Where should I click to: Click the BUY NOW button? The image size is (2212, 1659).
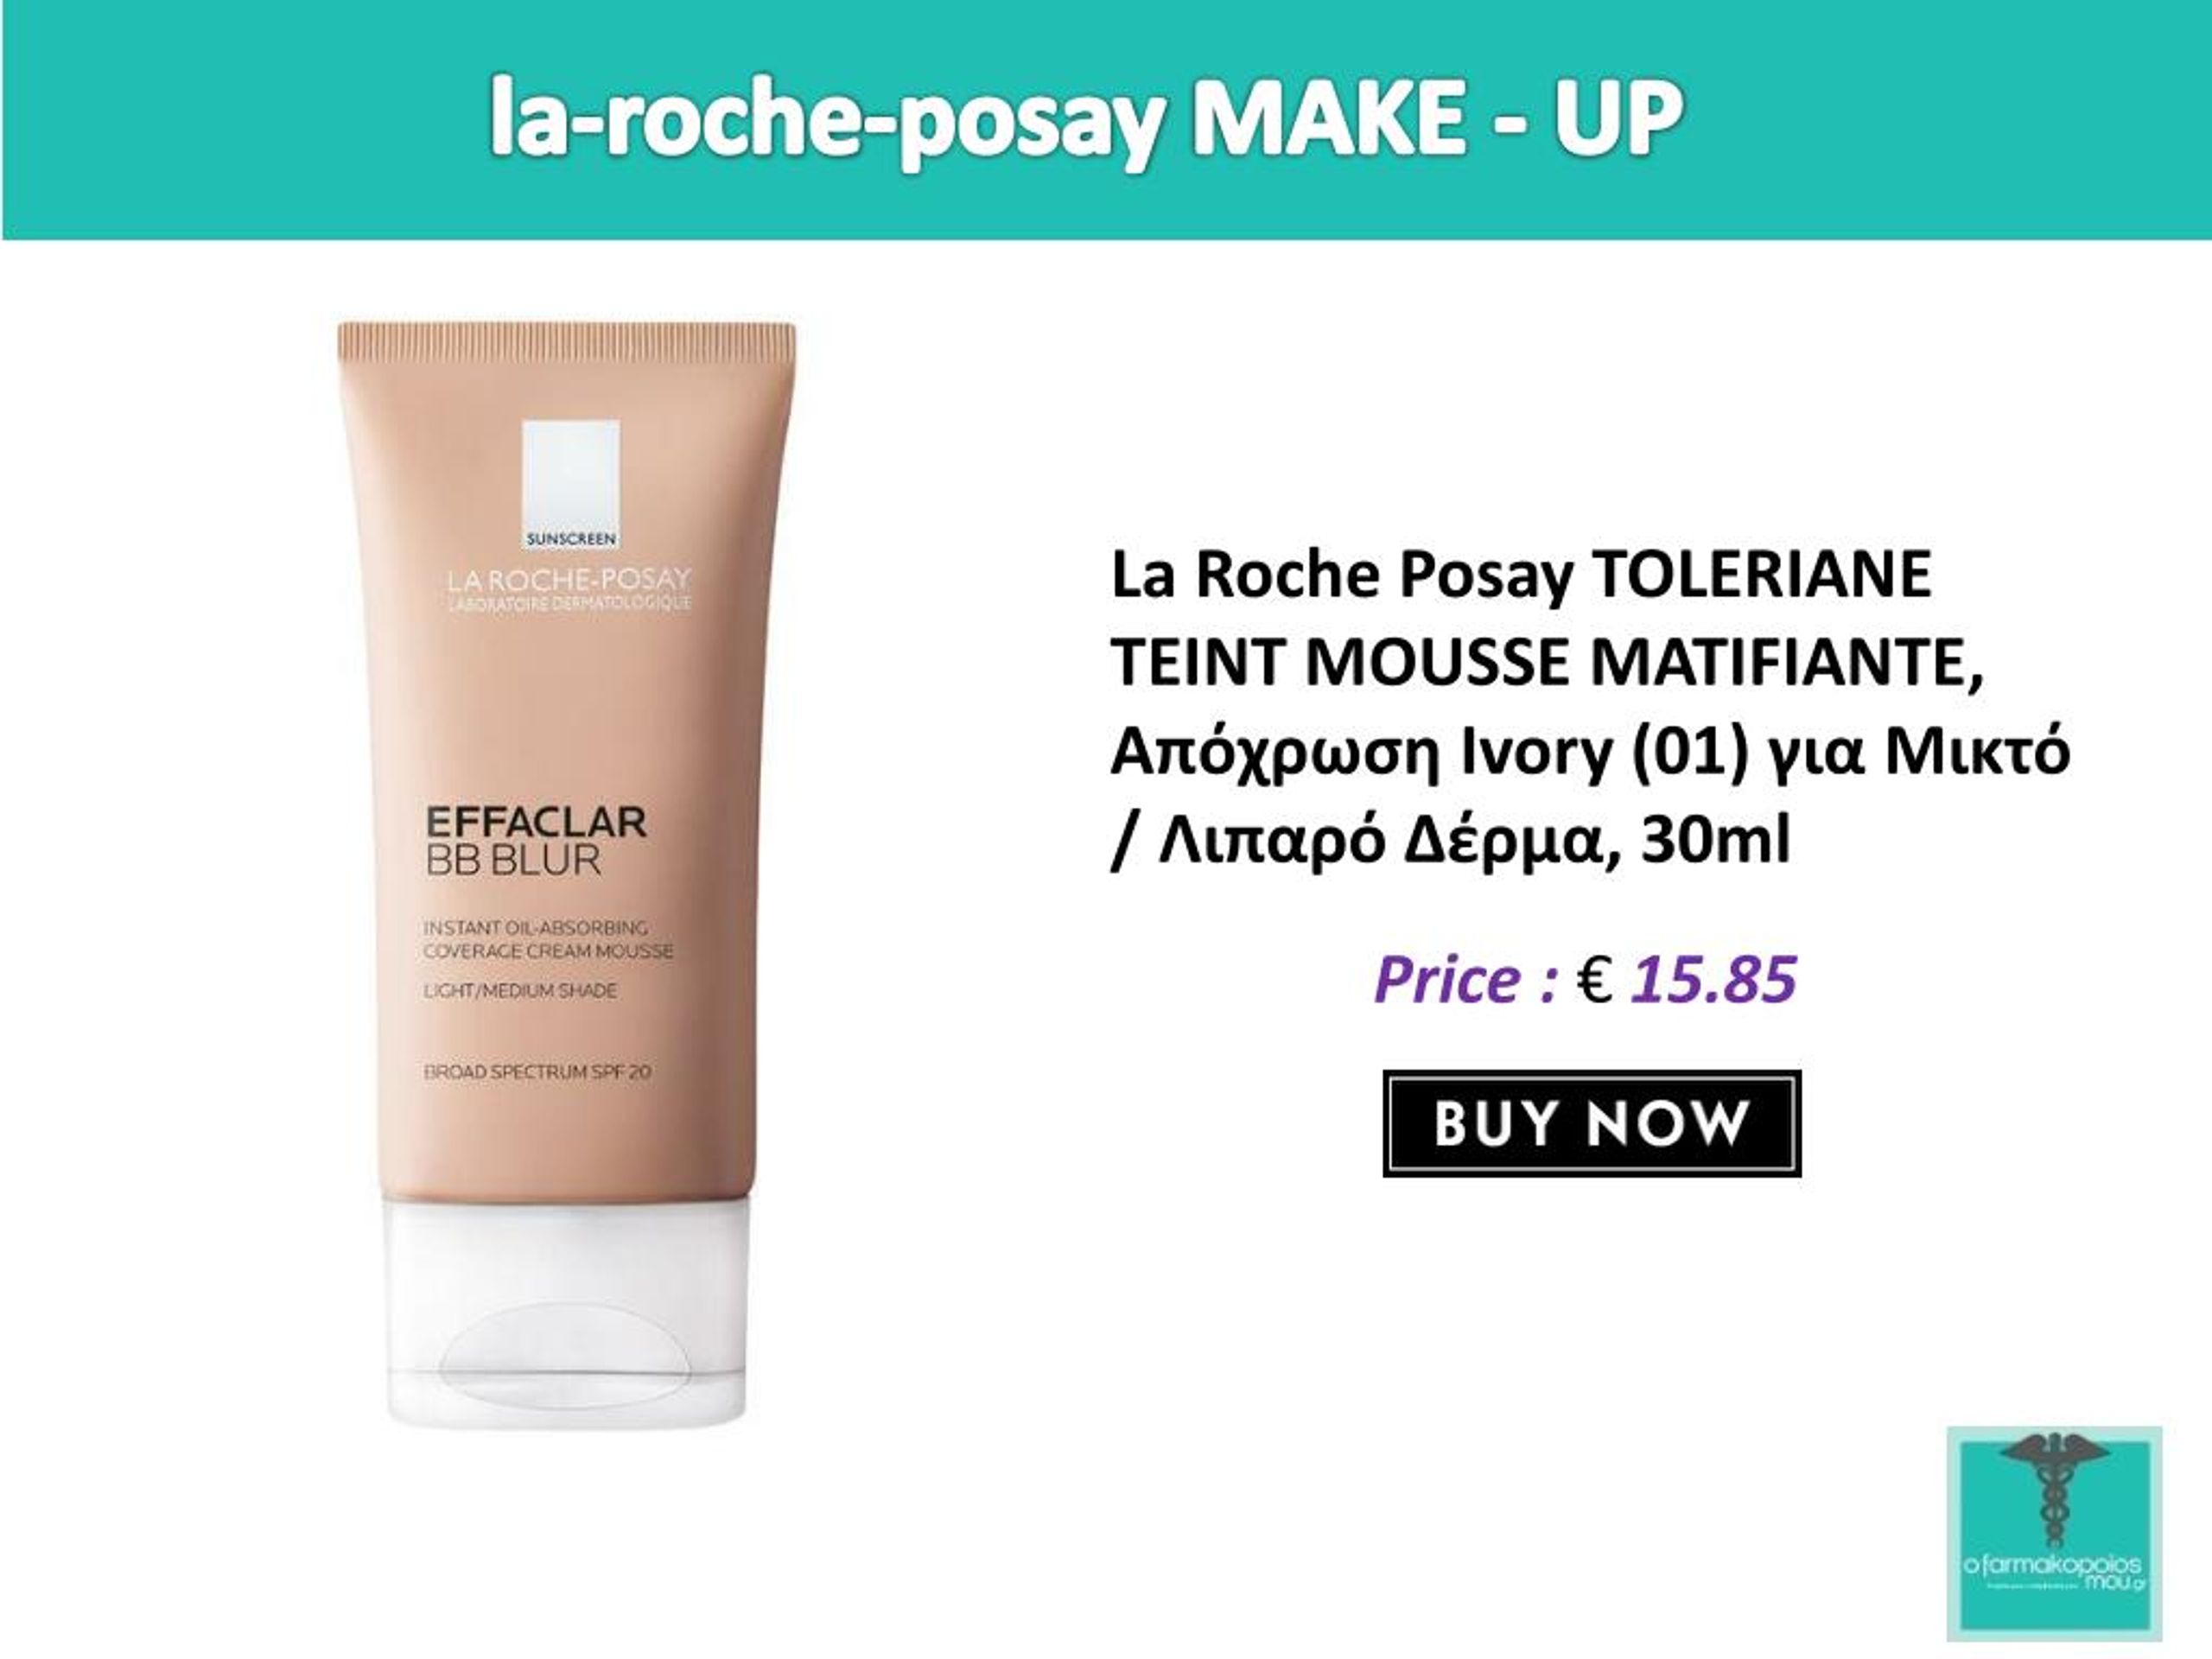tap(1592, 1123)
